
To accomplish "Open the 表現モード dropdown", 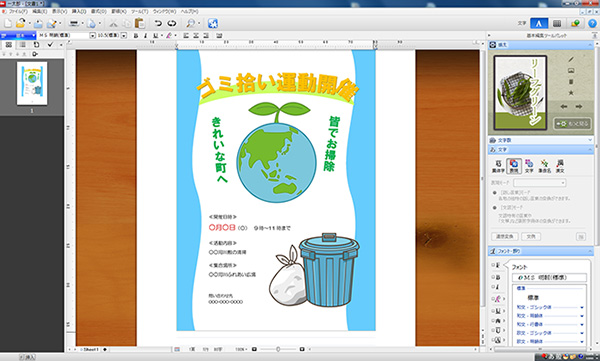I will pos(540,183).
